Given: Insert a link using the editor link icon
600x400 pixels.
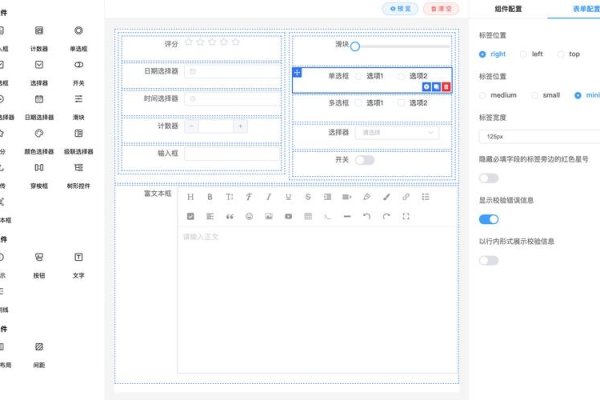Looking at the screenshot, I should (x=405, y=197).
